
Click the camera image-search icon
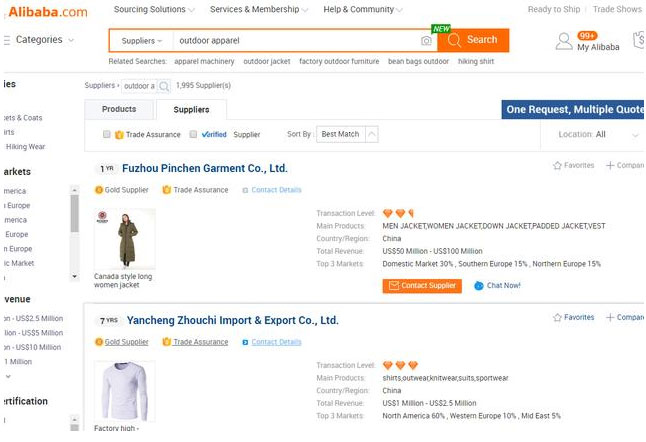[x=426, y=40]
